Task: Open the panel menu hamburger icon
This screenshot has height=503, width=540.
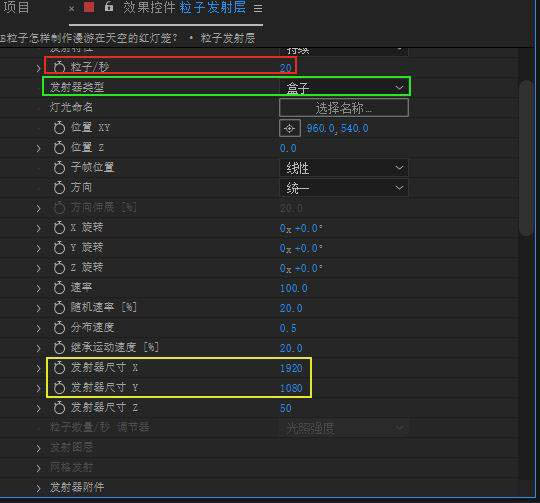Action: point(258,8)
